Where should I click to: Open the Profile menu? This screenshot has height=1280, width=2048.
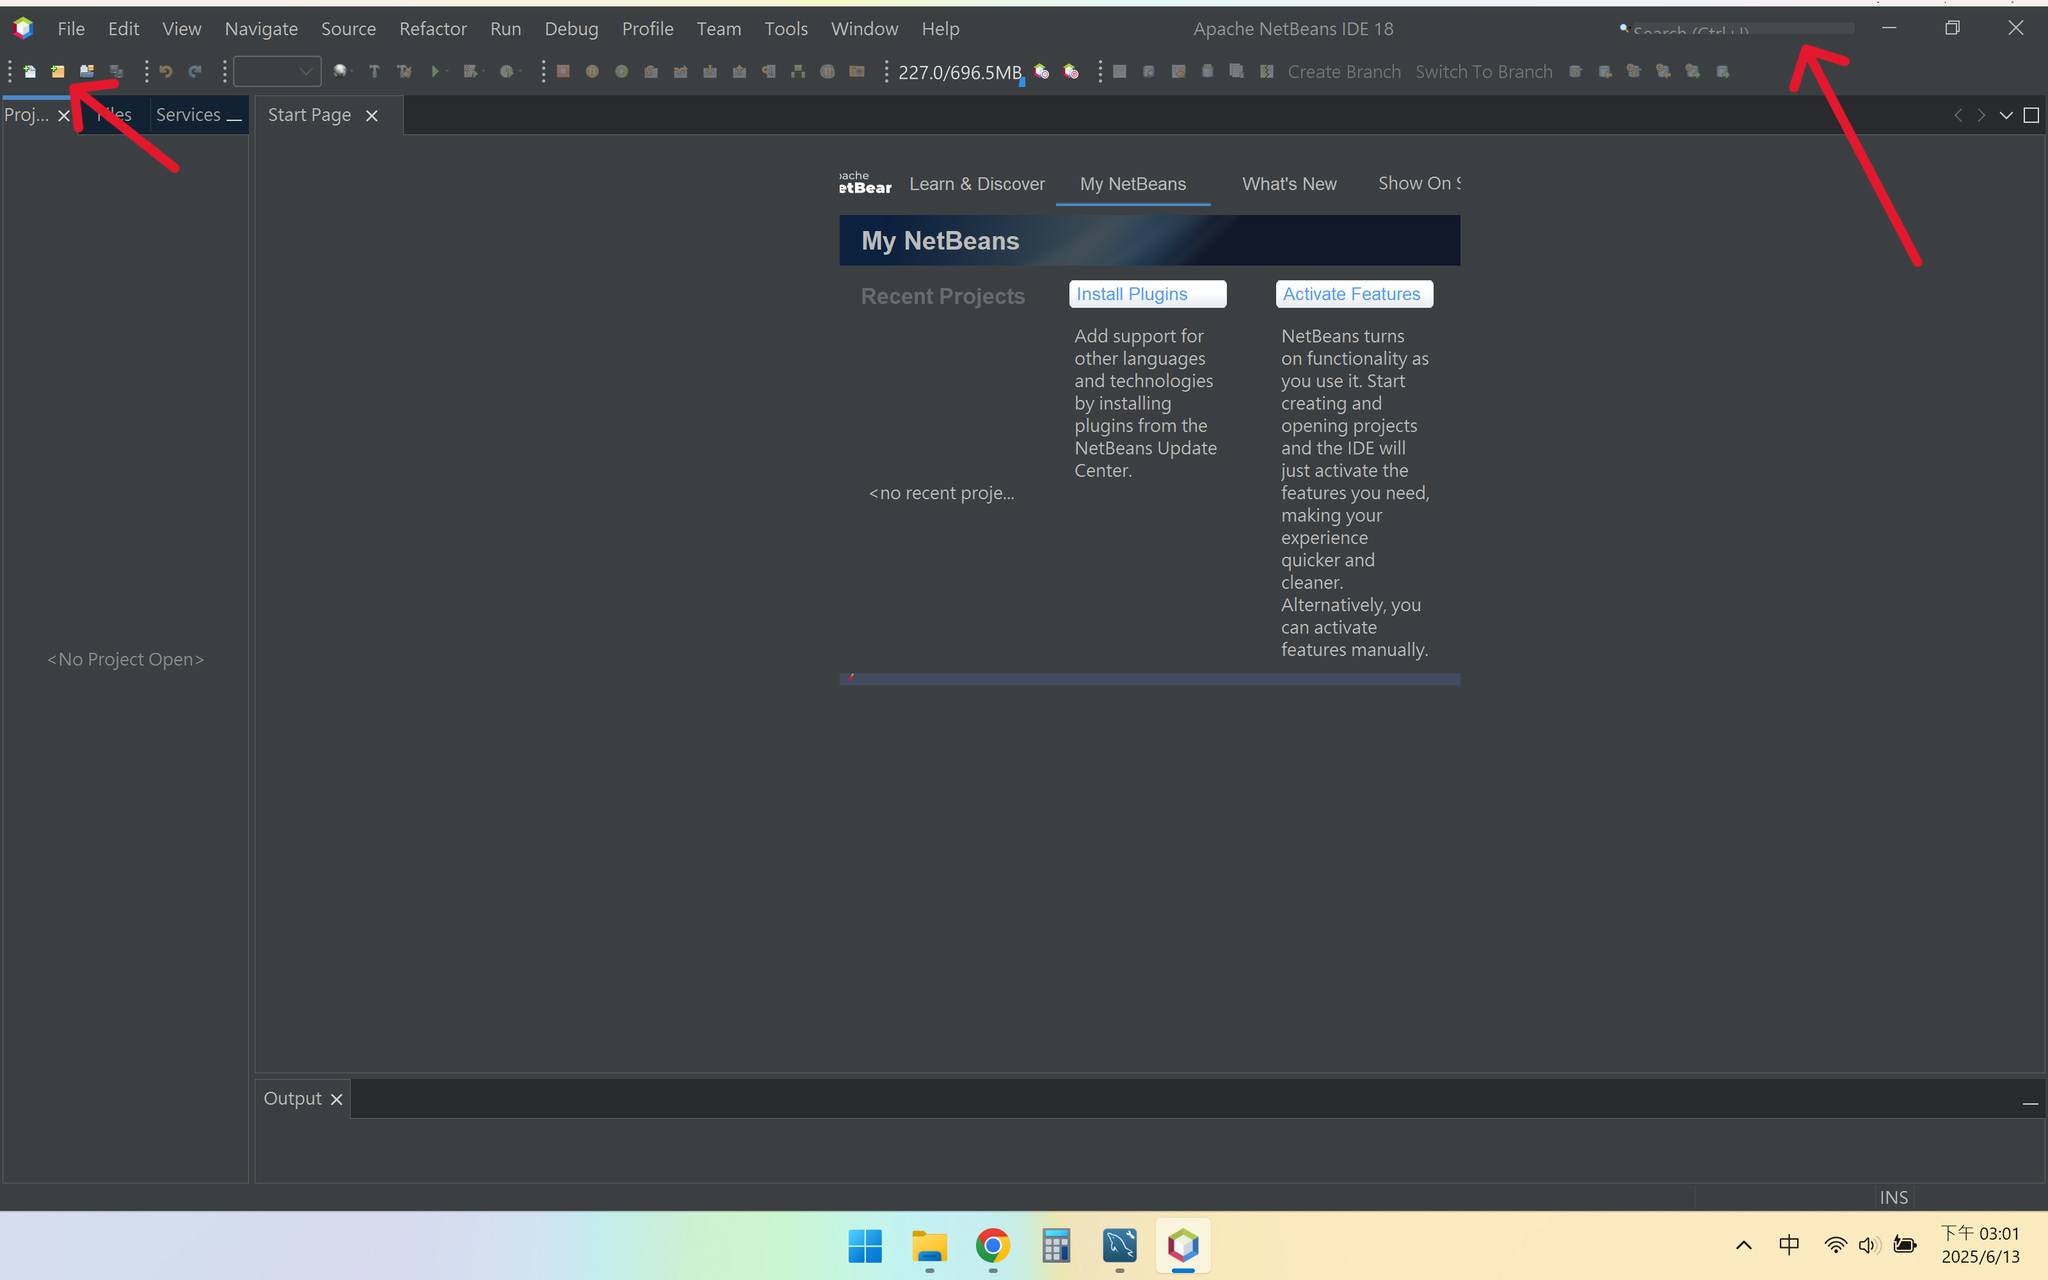[647, 29]
